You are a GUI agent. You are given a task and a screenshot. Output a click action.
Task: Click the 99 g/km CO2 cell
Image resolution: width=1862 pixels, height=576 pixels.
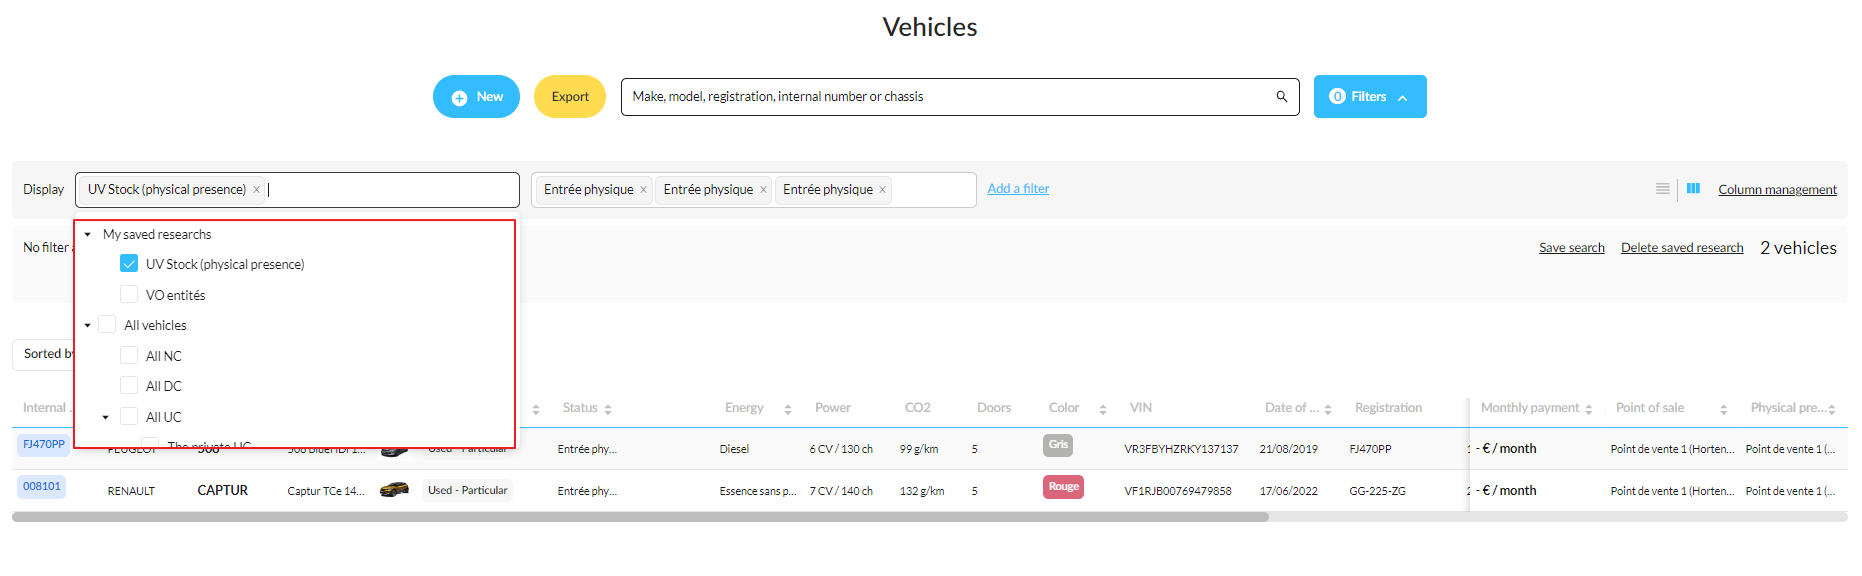tap(919, 449)
